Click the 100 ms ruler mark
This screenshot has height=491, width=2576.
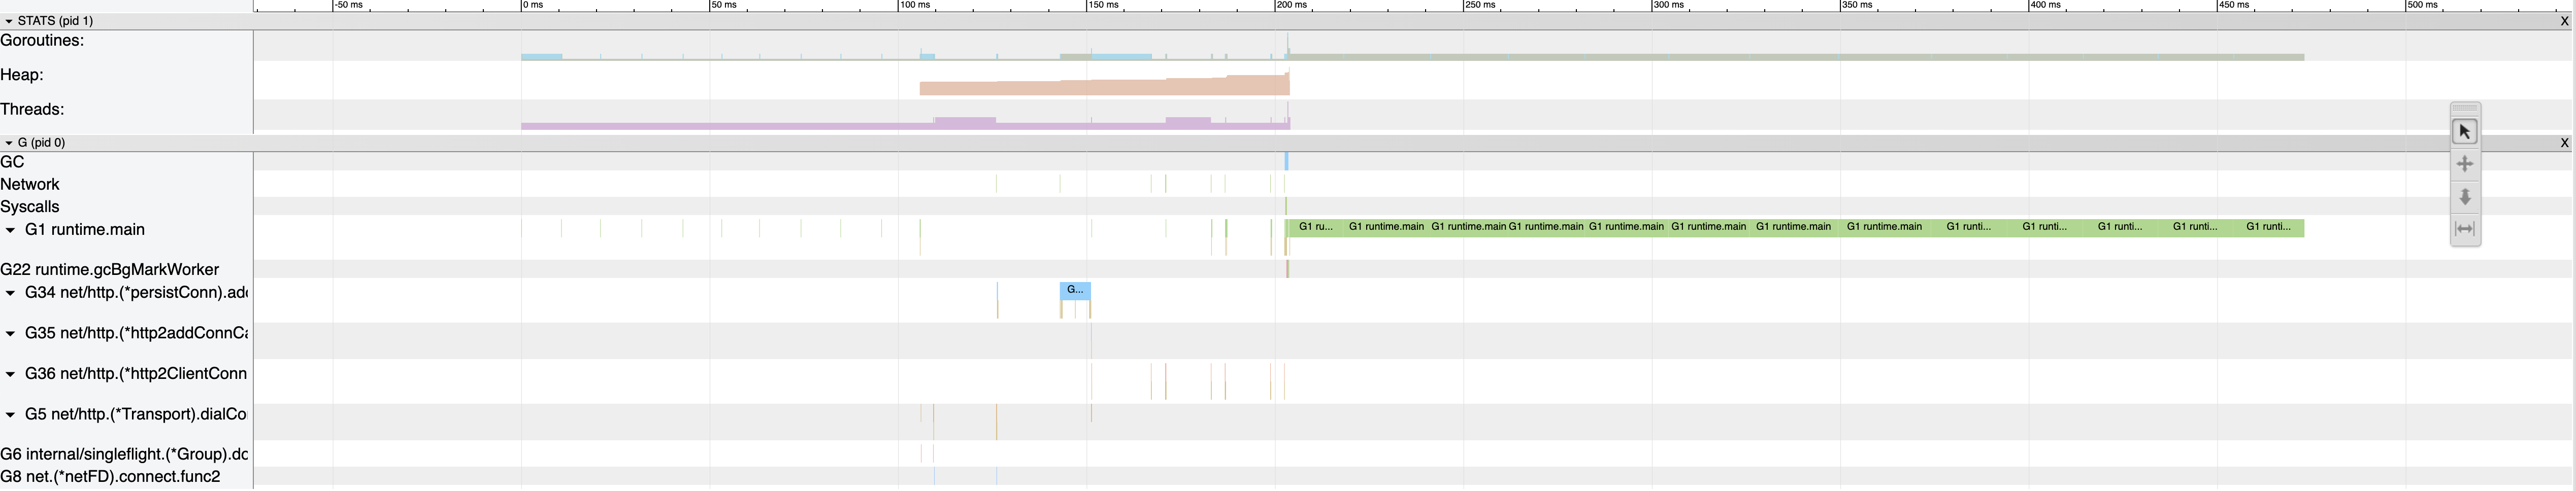(914, 5)
